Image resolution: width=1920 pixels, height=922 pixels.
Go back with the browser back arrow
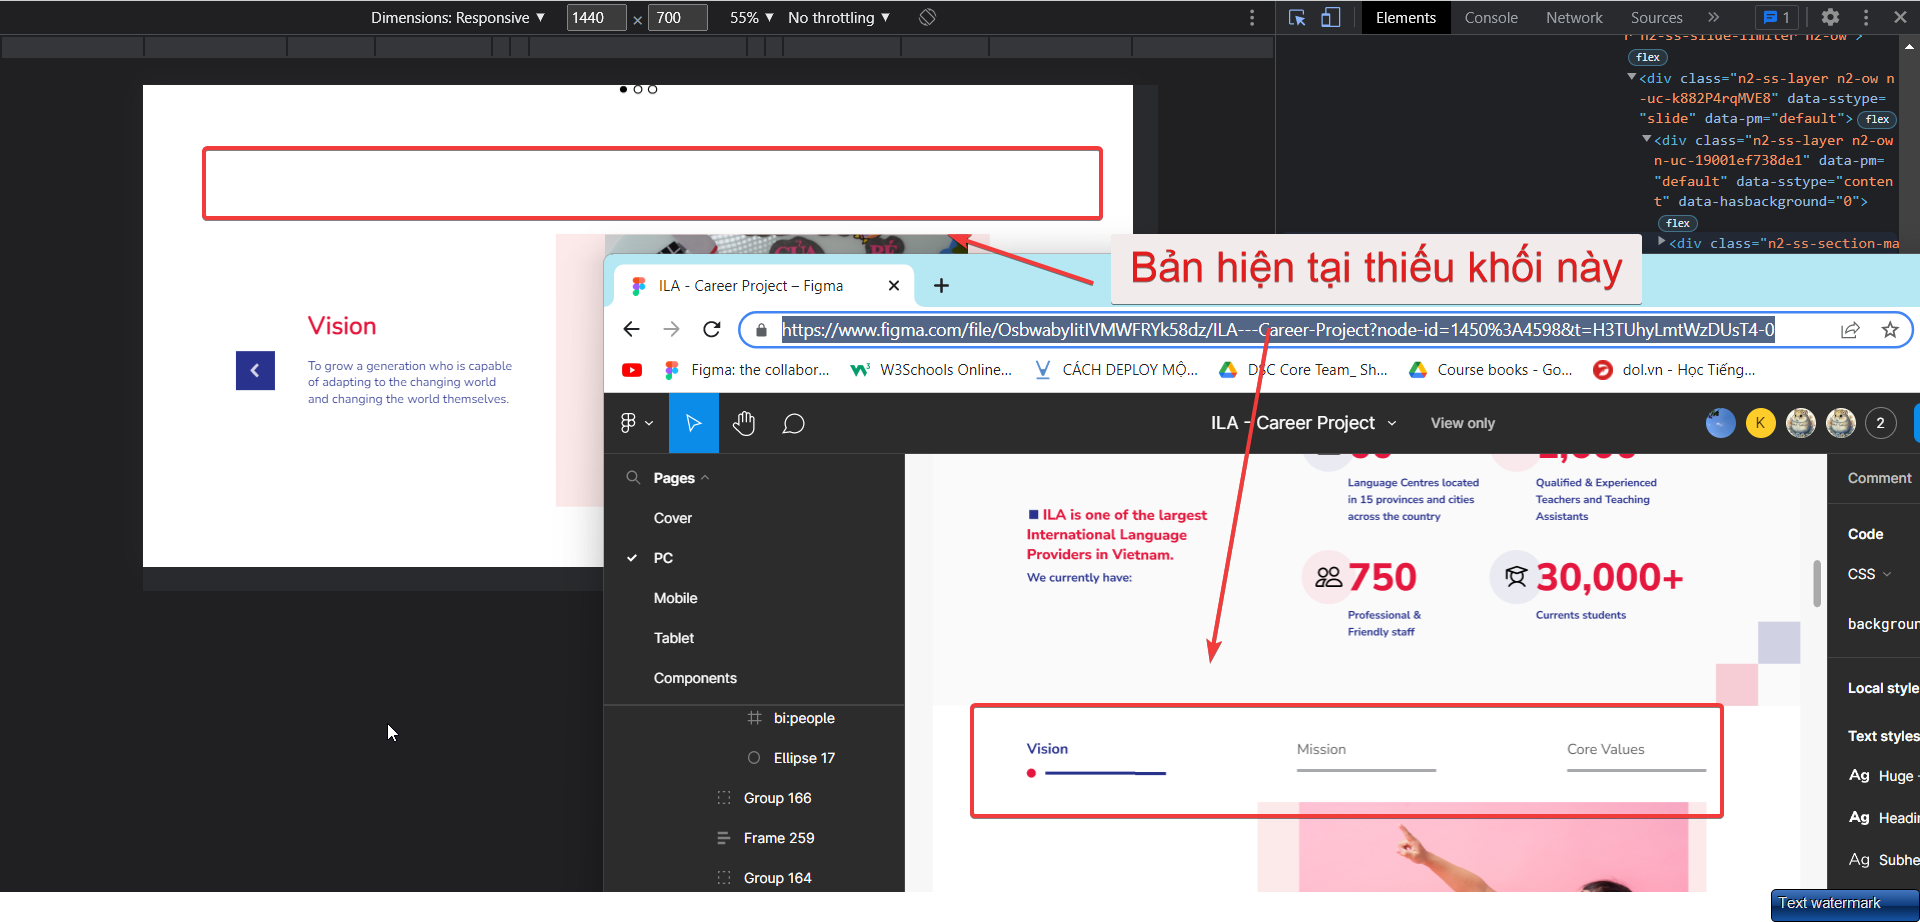tap(631, 329)
